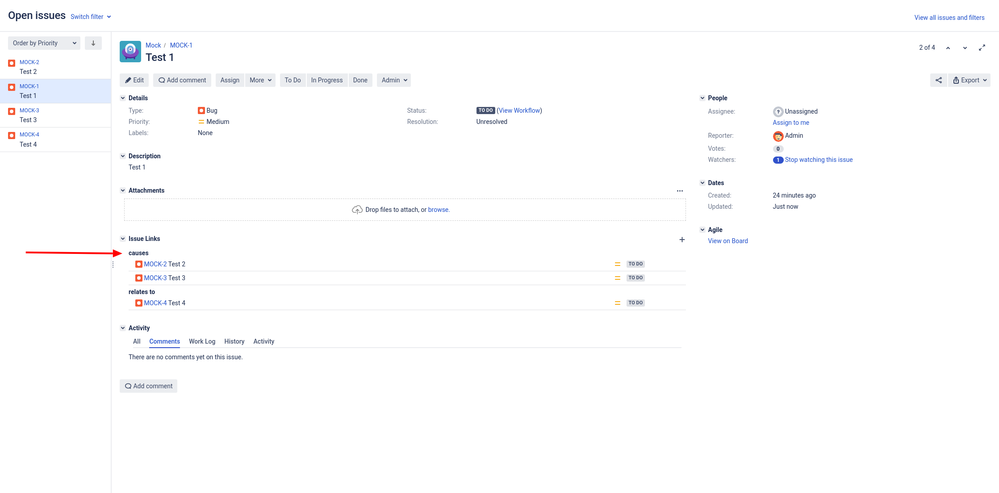Click Add comment in the toolbar

point(182,80)
